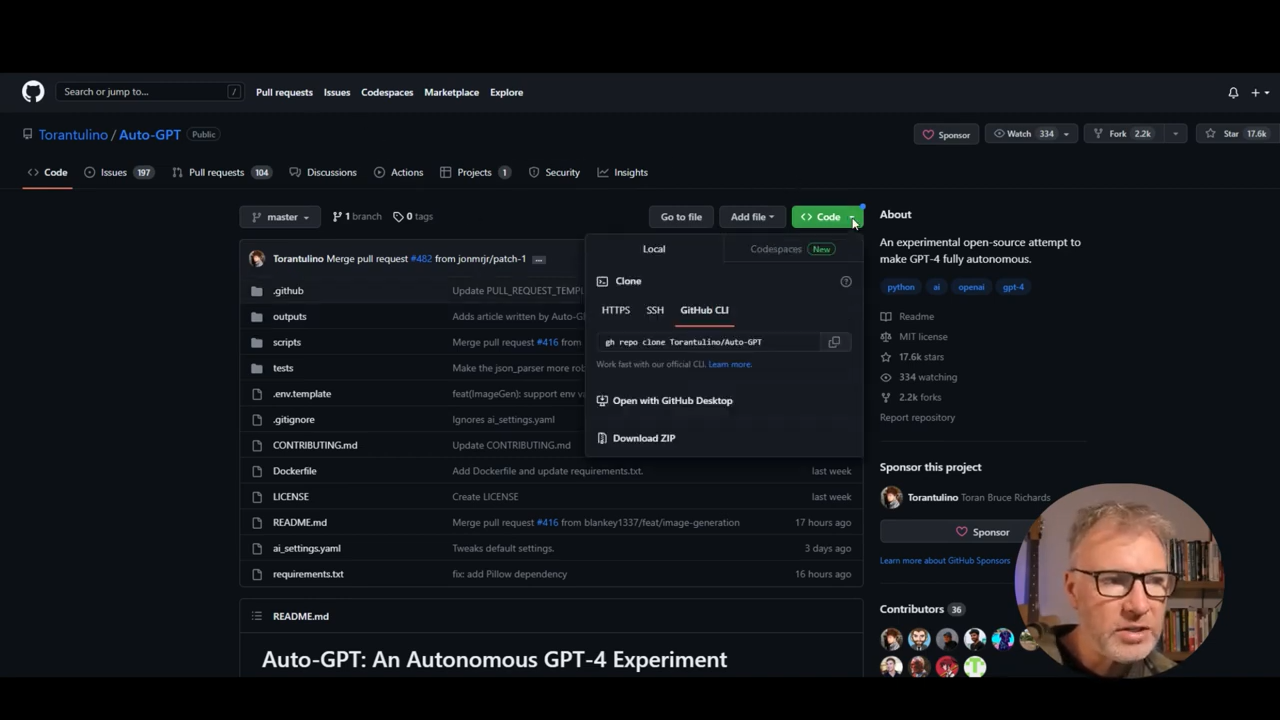The image size is (1280, 720).
Task: Switch to the HTTPS clone tab
Action: pyautogui.click(x=616, y=310)
